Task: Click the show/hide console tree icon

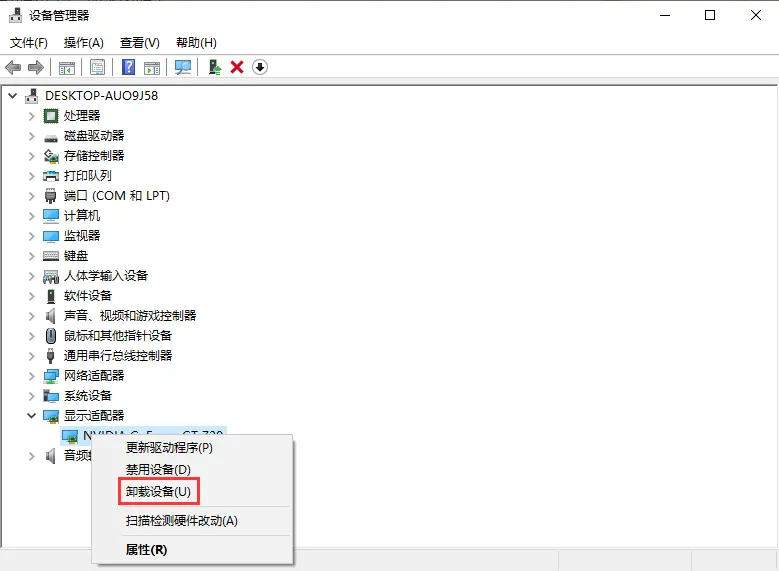Action: point(67,67)
